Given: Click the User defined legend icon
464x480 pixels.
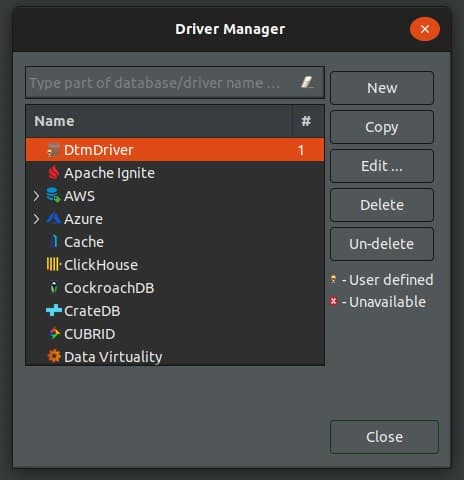Looking at the screenshot, I should coord(333,279).
